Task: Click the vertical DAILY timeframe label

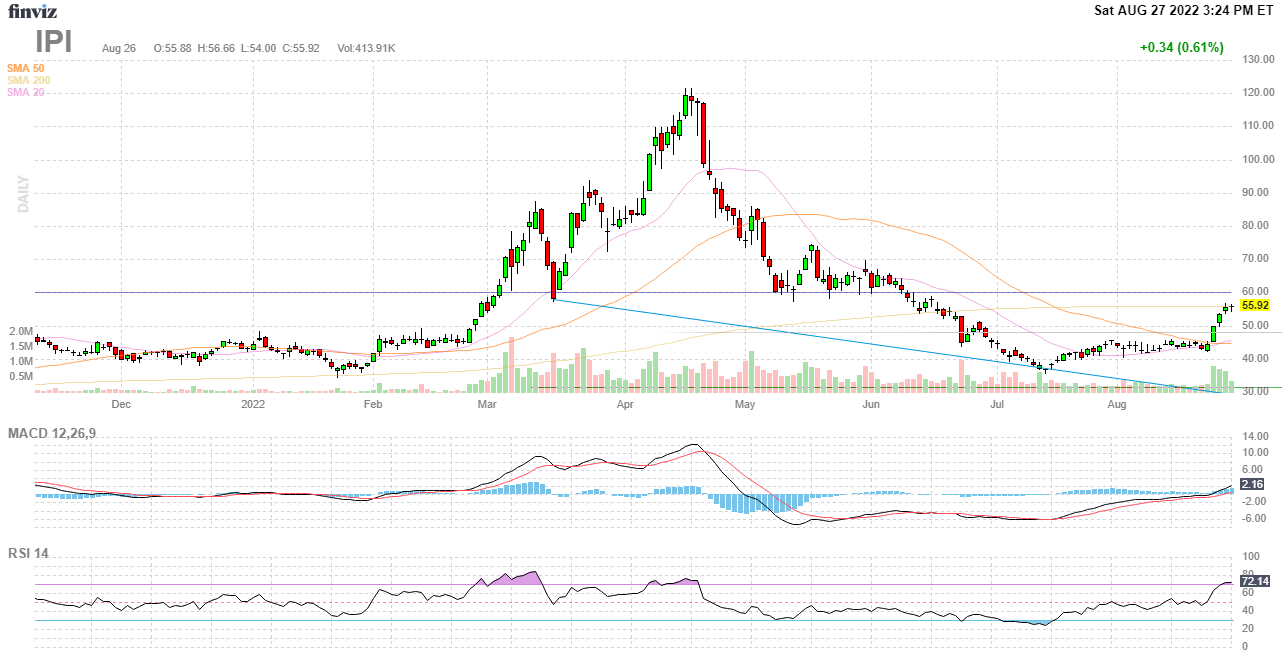Action: pyautogui.click(x=22, y=194)
